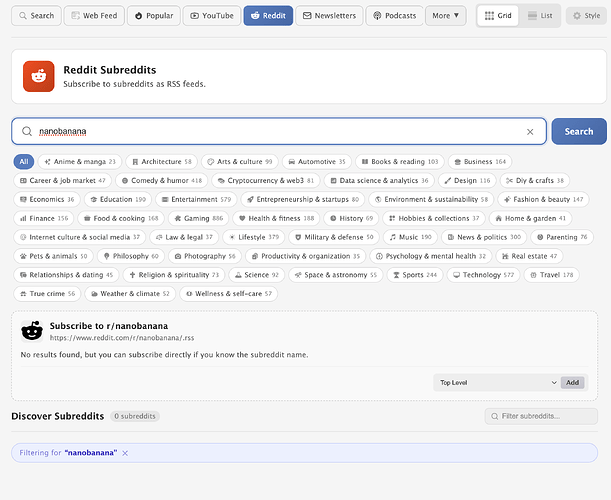Viewport: 611px width, 500px height.
Task: Open the Style settings
Action: point(586,16)
